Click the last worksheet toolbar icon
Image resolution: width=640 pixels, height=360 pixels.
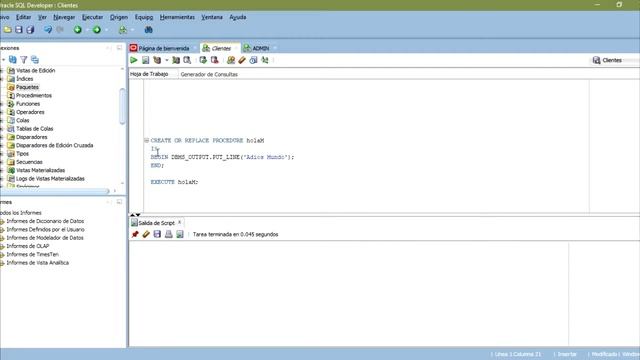click(265, 60)
